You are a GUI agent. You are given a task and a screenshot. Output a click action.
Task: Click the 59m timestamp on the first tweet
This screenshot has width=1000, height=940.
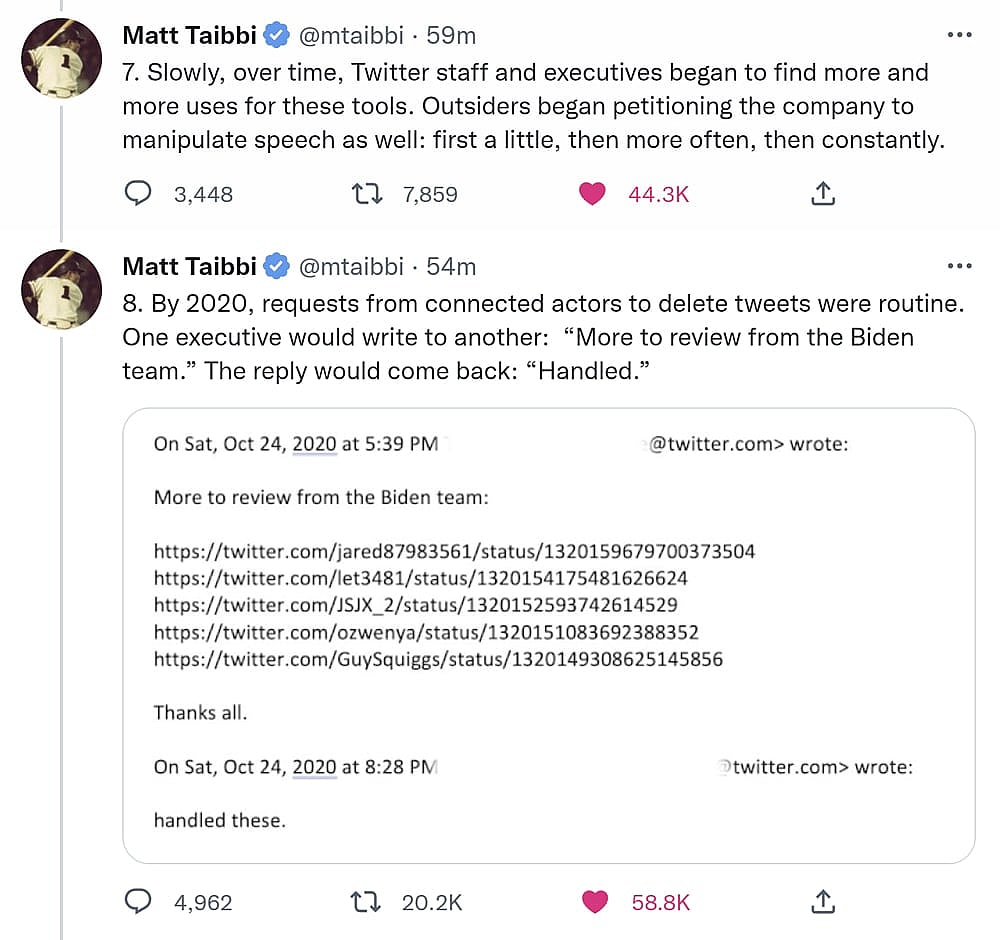pos(450,34)
